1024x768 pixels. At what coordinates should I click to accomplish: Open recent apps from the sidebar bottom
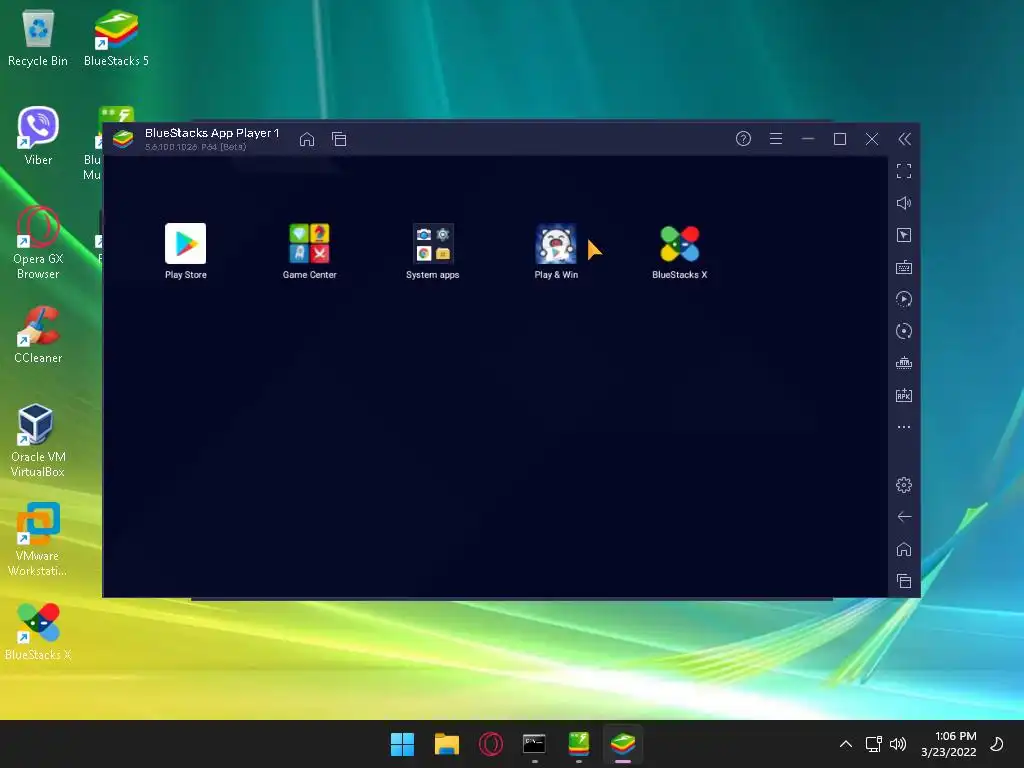pos(904,581)
